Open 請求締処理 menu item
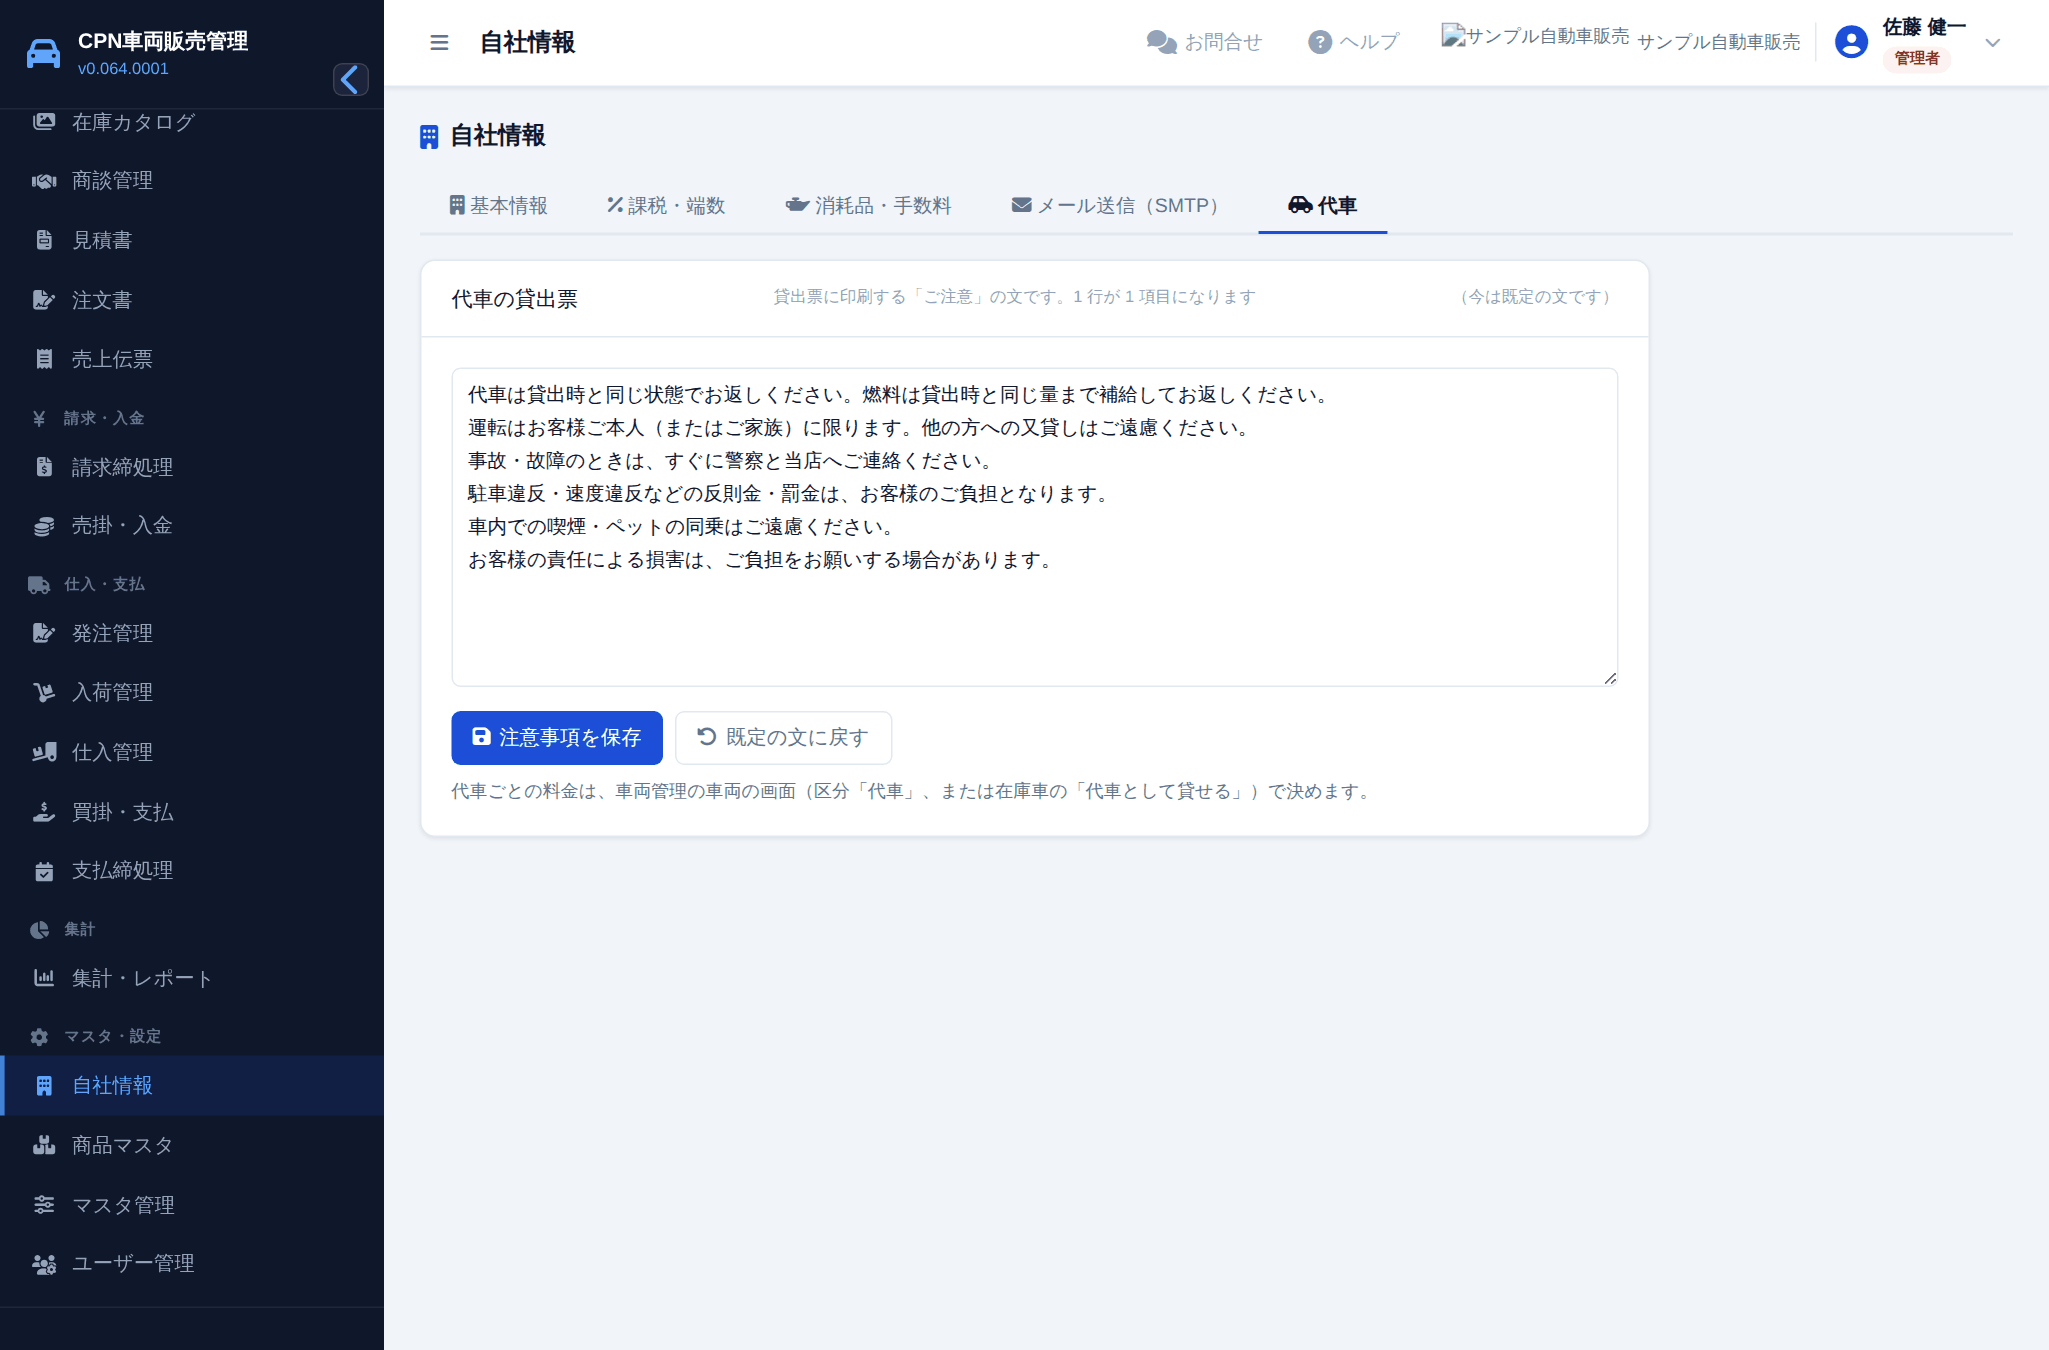This screenshot has height=1350, width=2049. pos(192,467)
